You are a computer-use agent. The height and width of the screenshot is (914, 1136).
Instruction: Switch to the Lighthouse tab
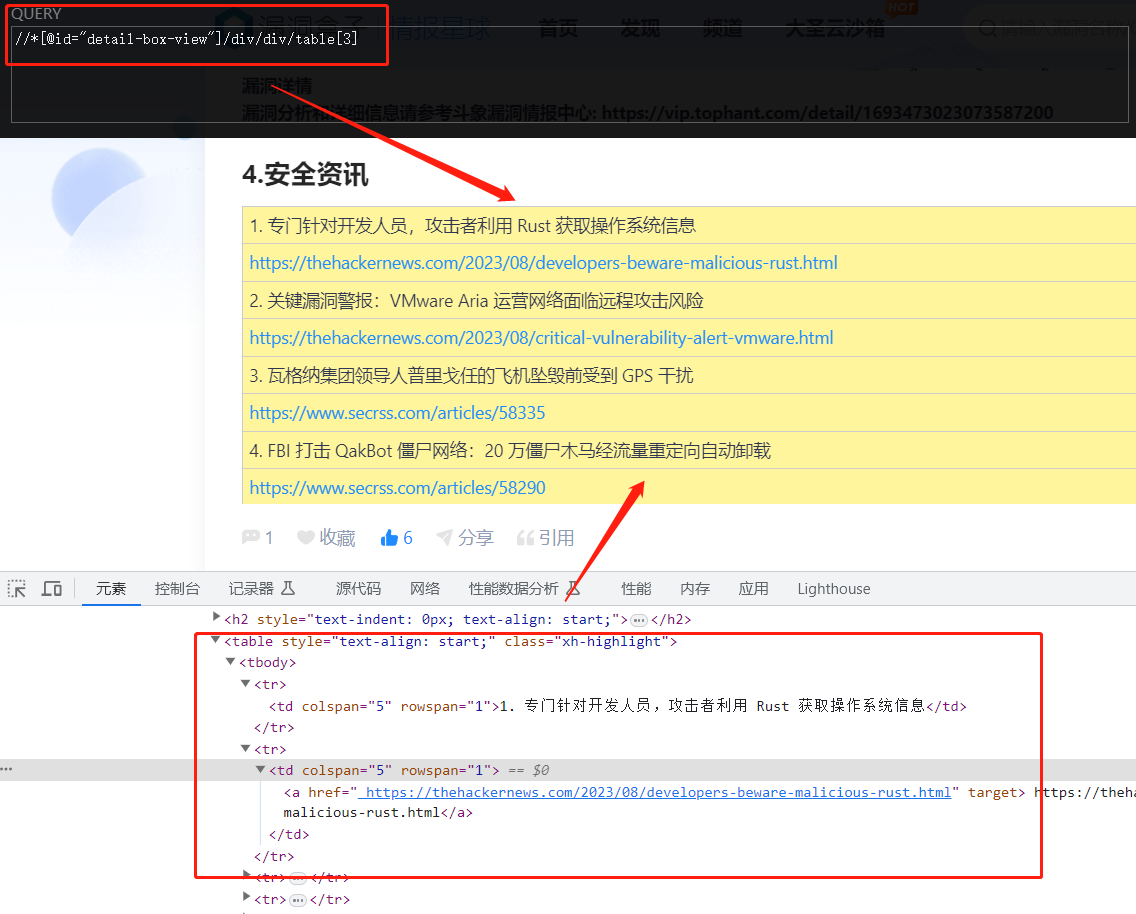[x=834, y=589]
